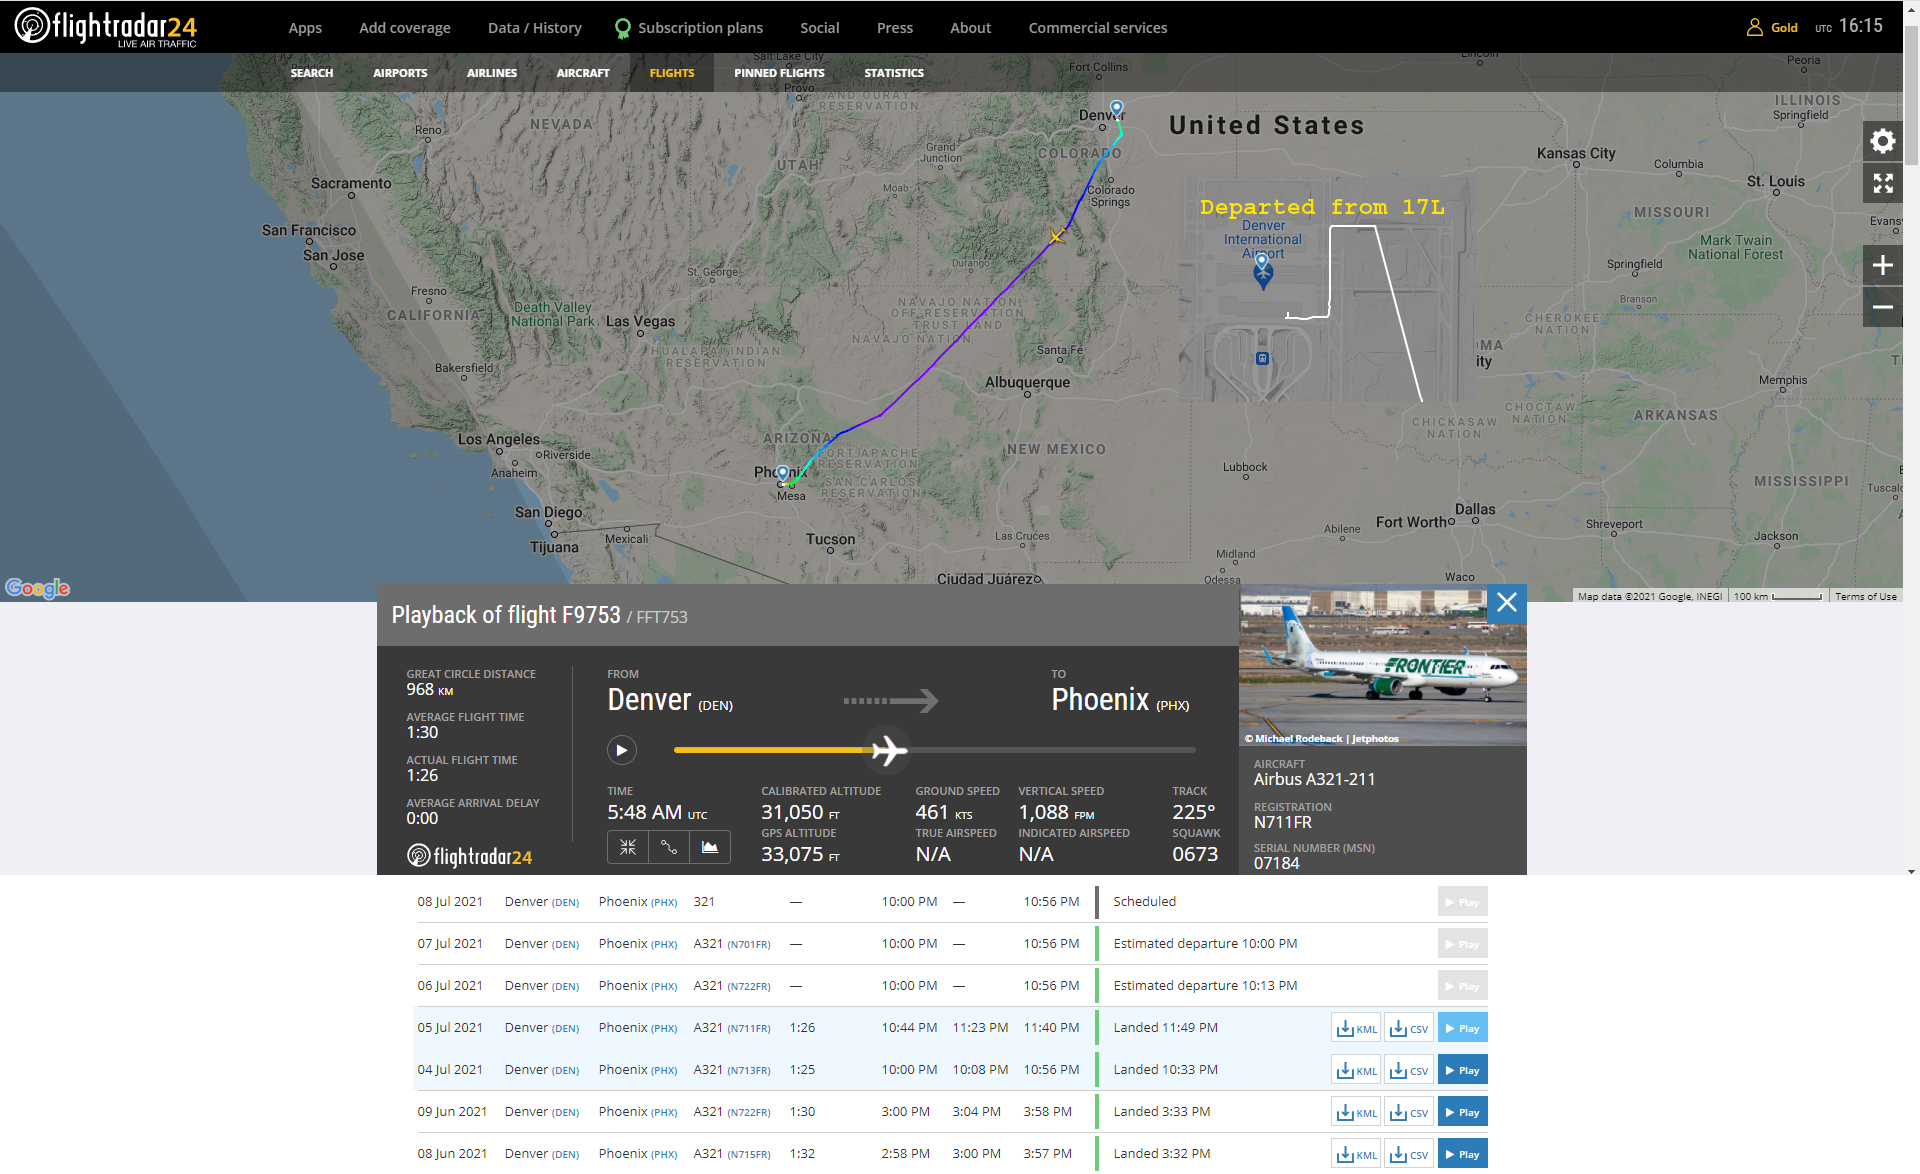Toggle fullscreen map view
This screenshot has height=1174, width=1920.
pos(1882,183)
